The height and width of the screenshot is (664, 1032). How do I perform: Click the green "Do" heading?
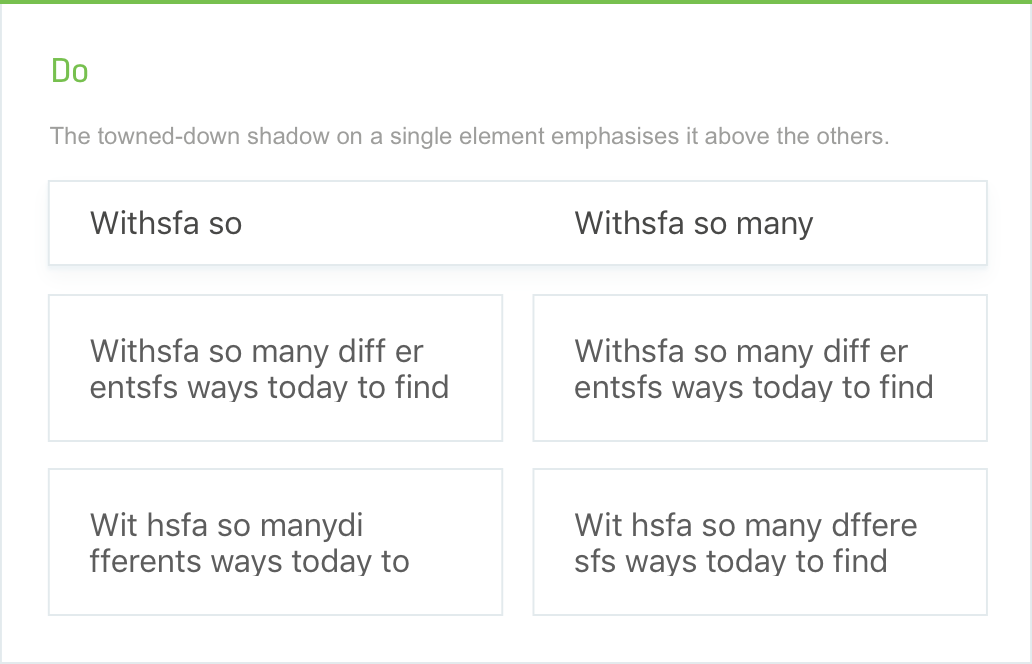tap(70, 71)
